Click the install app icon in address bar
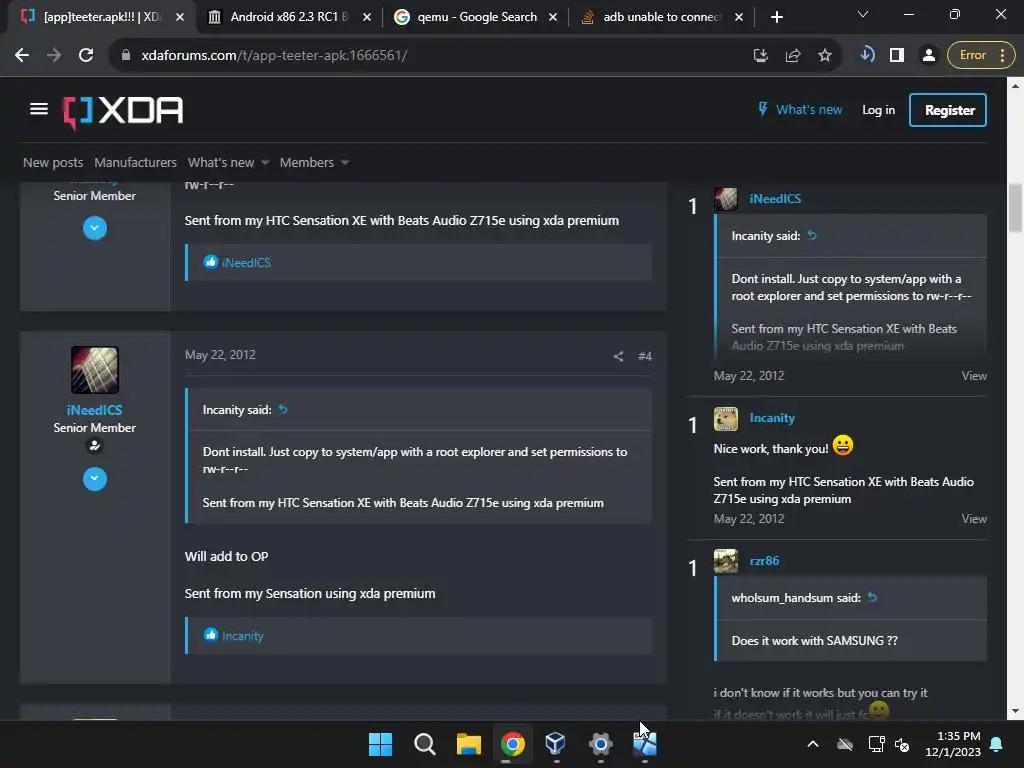This screenshot has width=1024, height=768. [761, 56]
